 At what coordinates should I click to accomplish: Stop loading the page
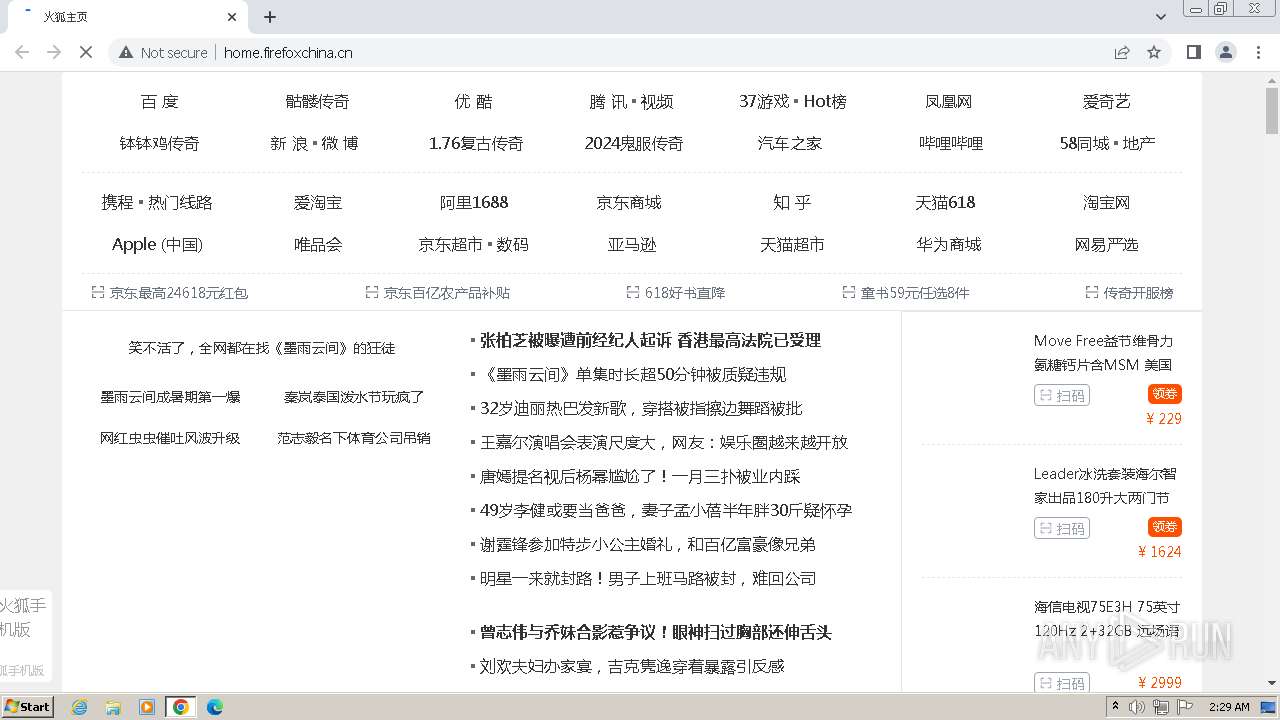coord(86,52)
